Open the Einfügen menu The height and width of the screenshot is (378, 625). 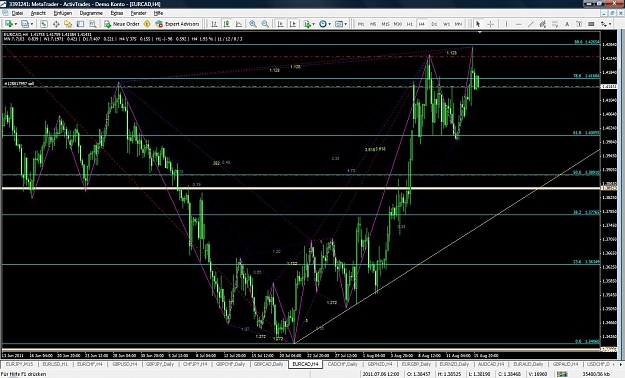(x=63, y=13)
